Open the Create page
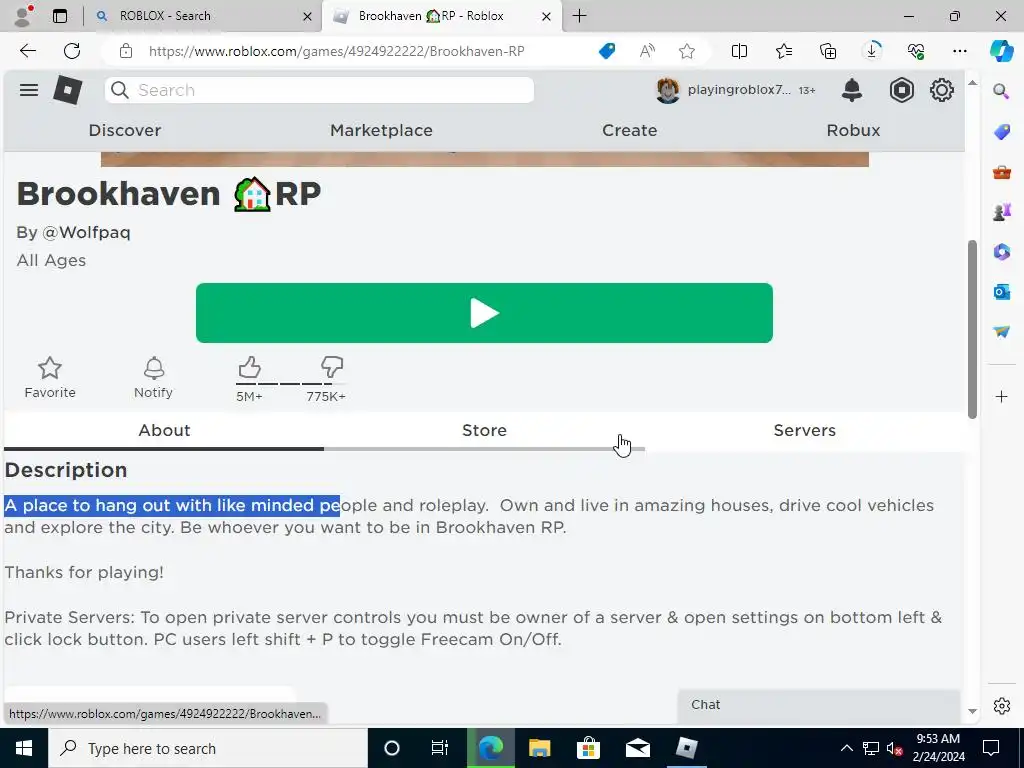This screenshot has width=1024, height=768. point(630,130)
